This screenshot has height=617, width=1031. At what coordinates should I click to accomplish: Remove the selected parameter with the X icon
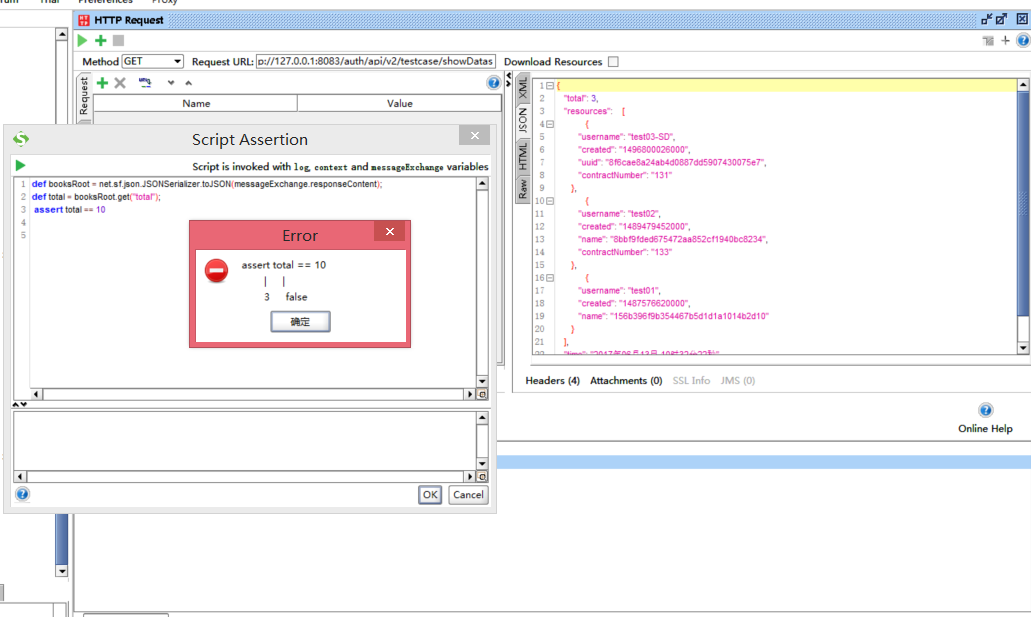coord(120,83)
